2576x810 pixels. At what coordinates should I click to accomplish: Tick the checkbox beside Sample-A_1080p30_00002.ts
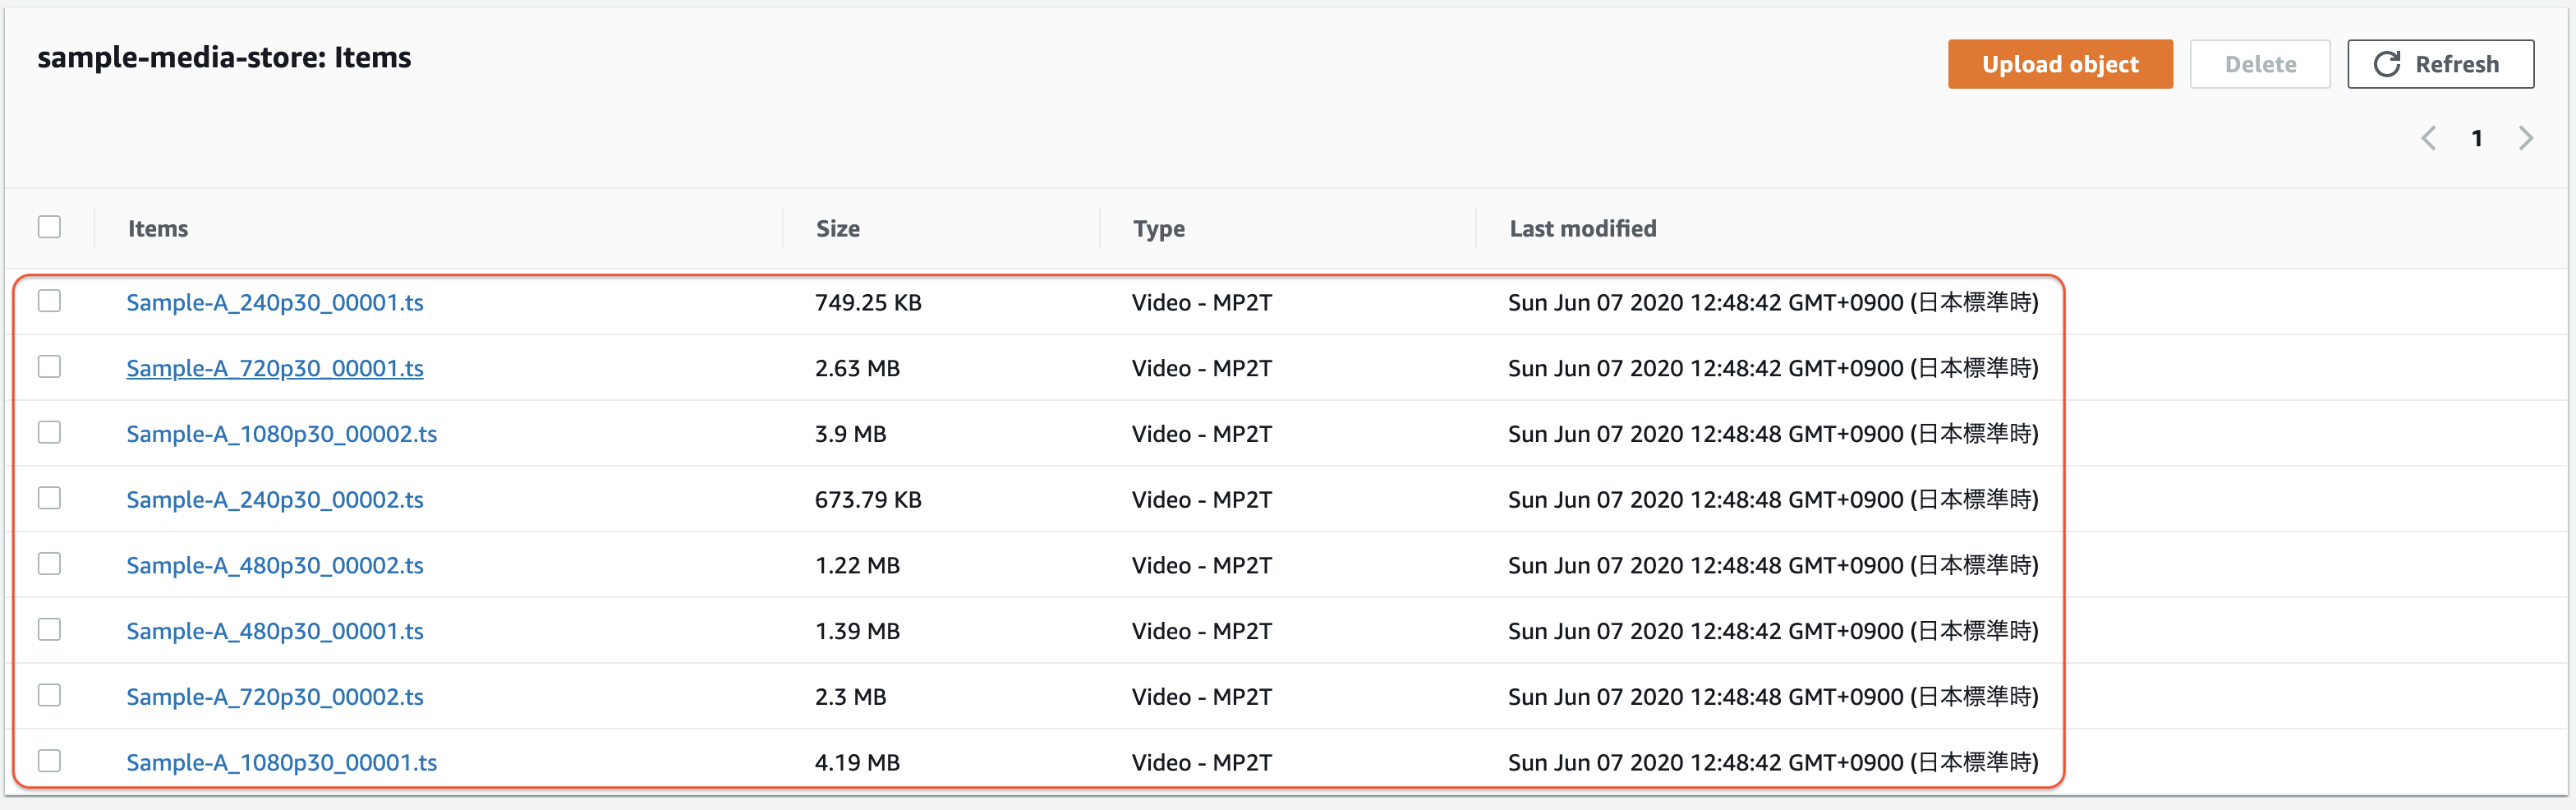coord(49,432)
